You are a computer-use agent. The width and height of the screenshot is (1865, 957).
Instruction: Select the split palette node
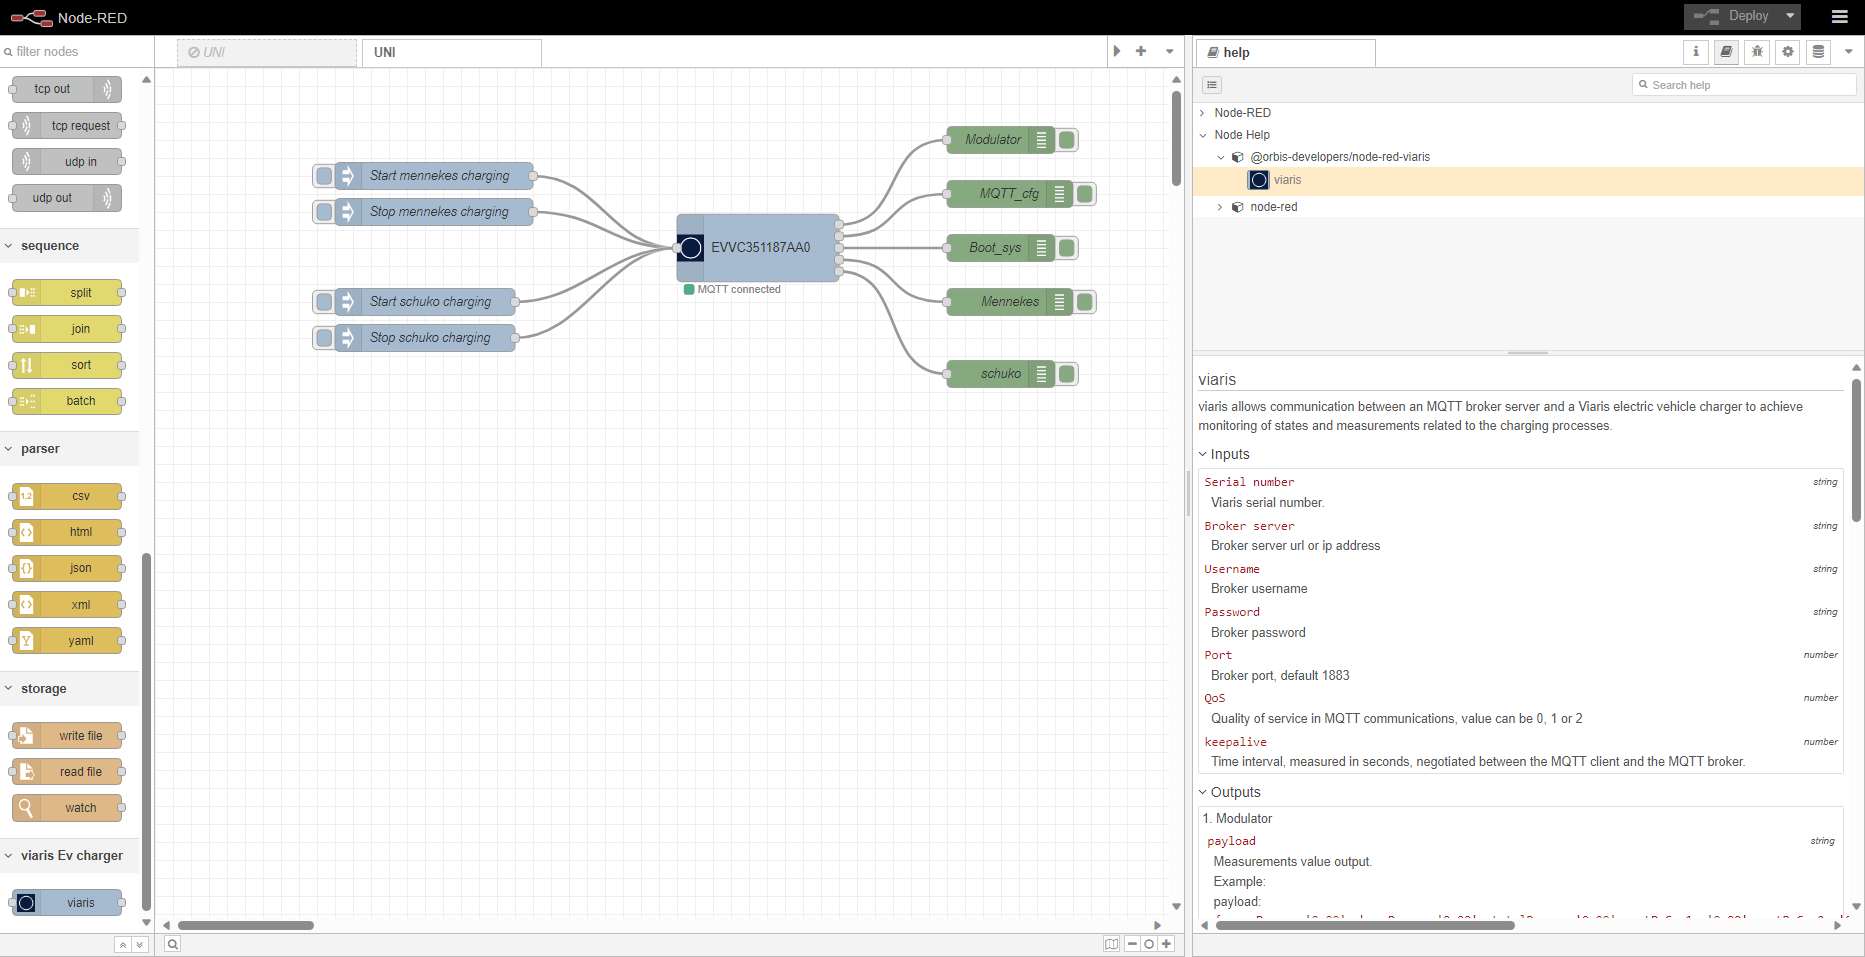(x=67, y=293)
